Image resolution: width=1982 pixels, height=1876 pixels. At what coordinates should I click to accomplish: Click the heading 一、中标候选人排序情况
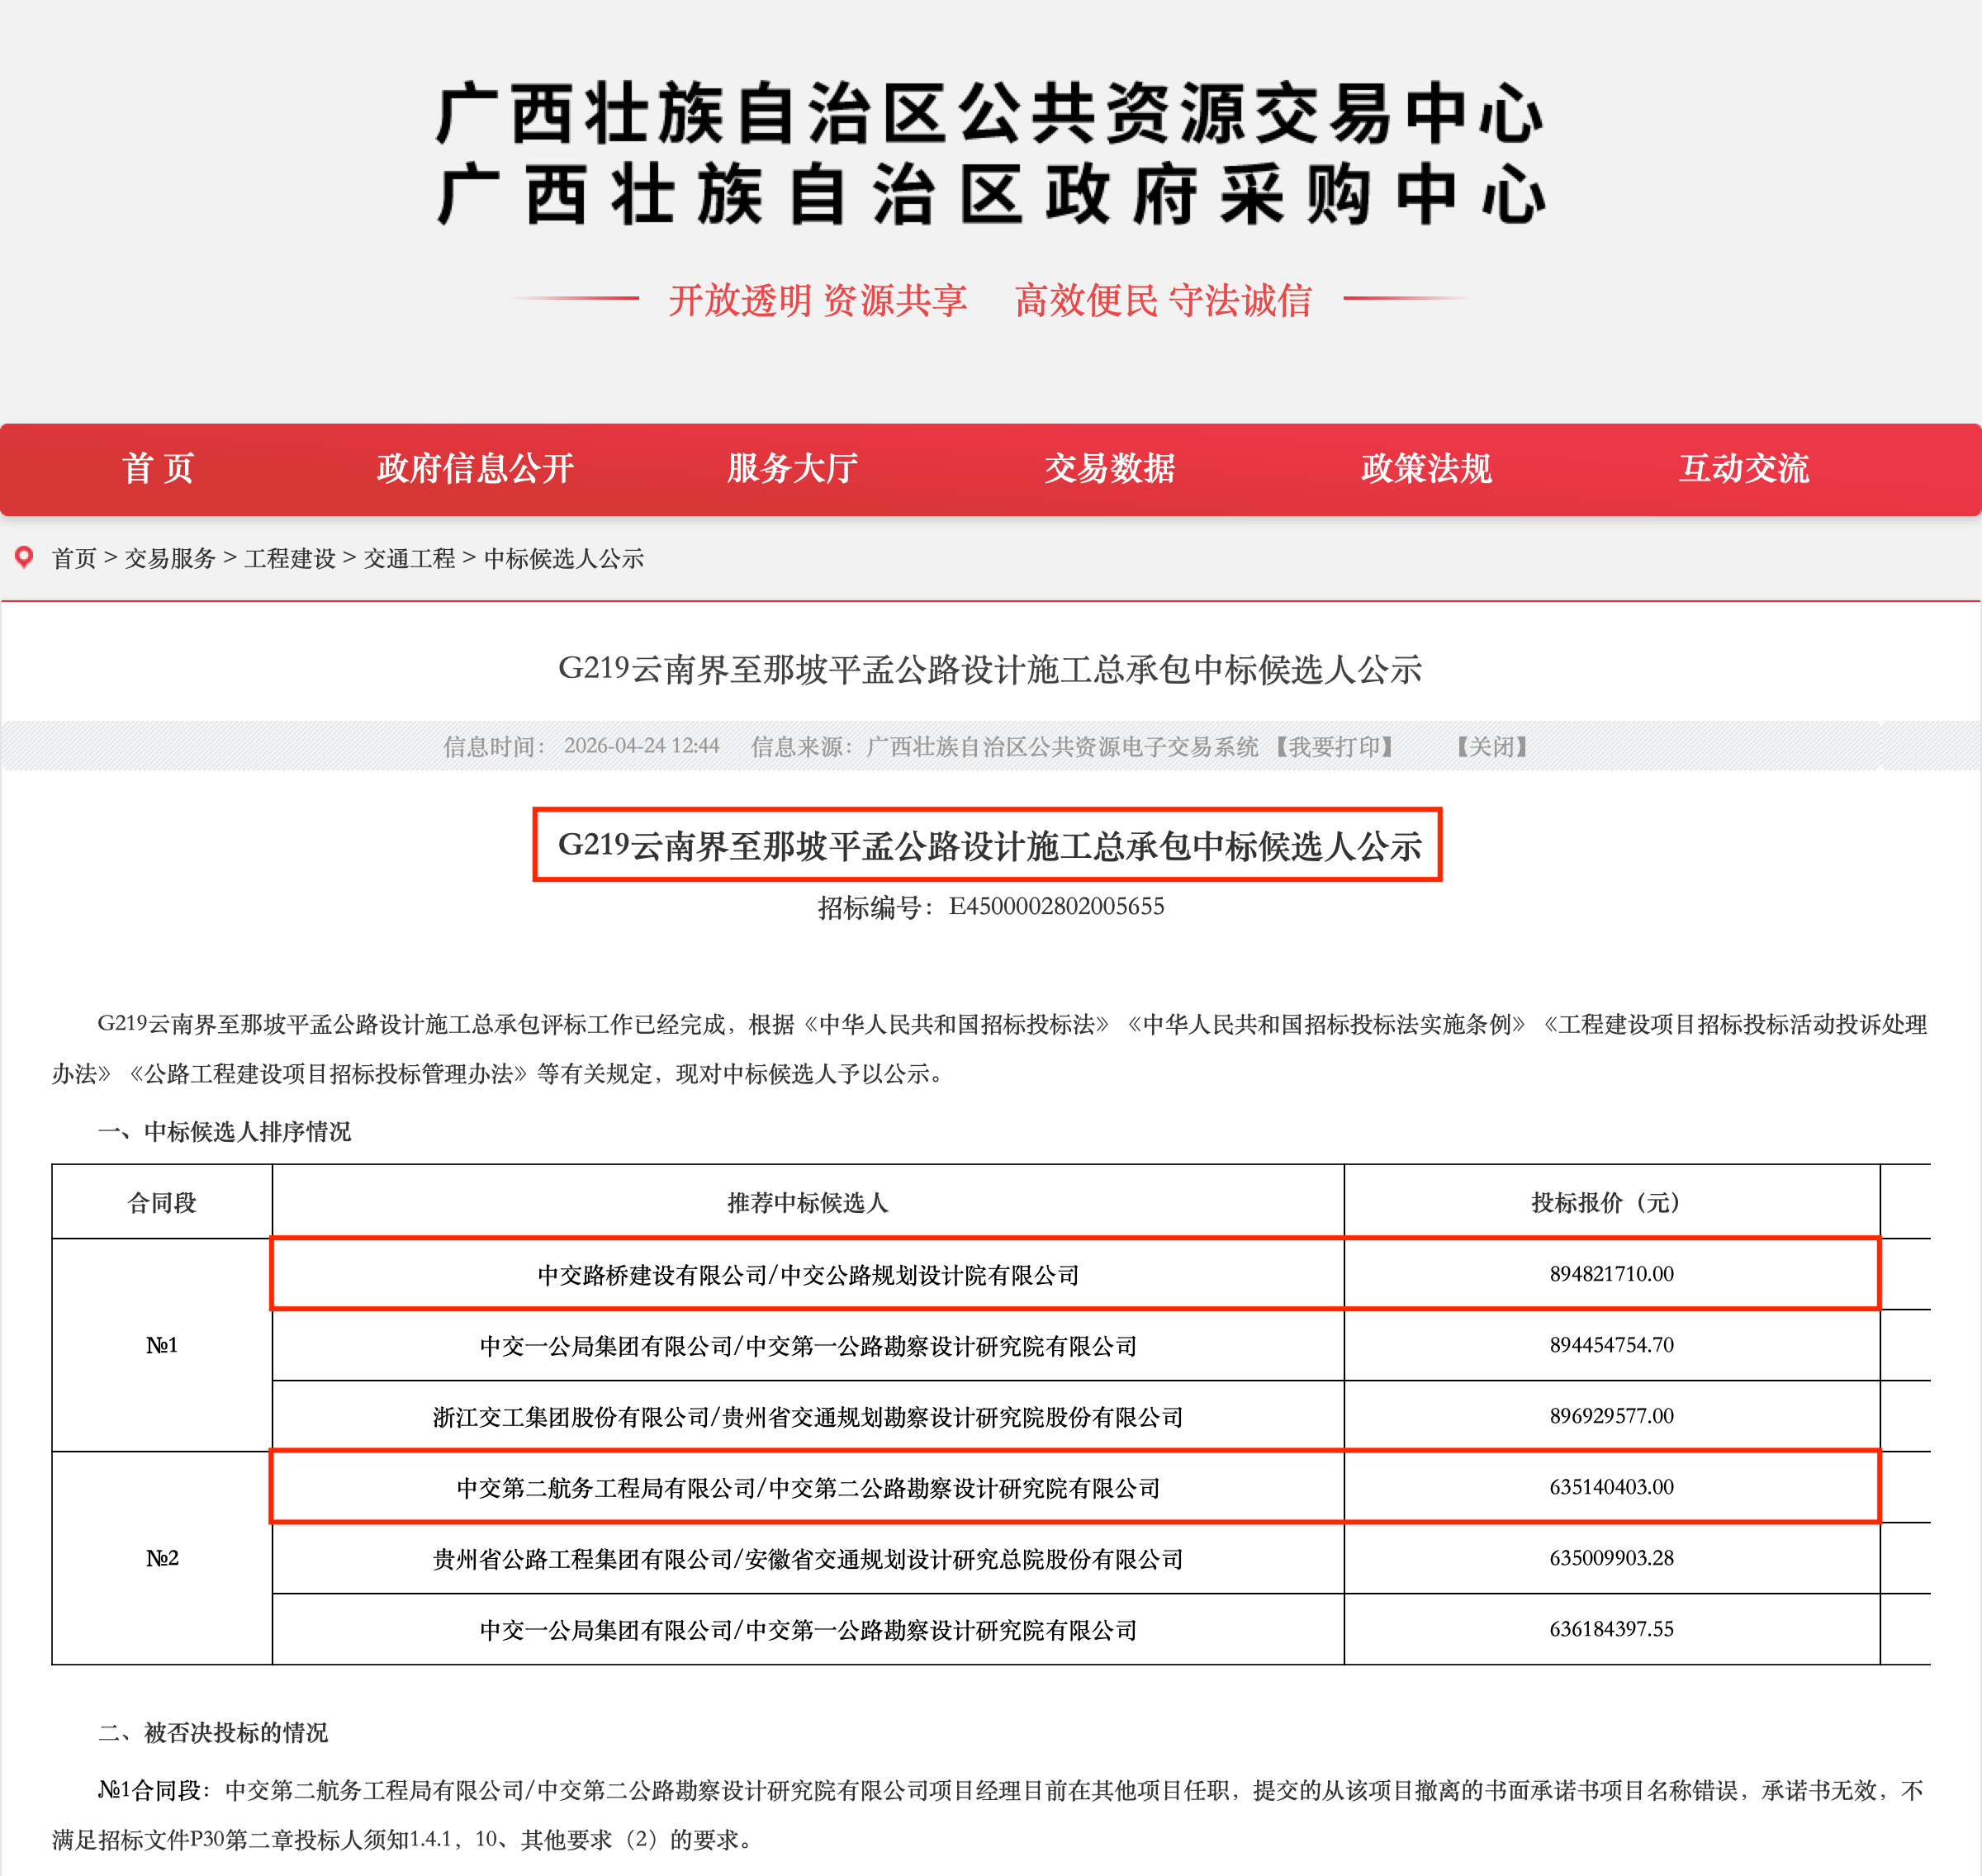(224, 1131)
